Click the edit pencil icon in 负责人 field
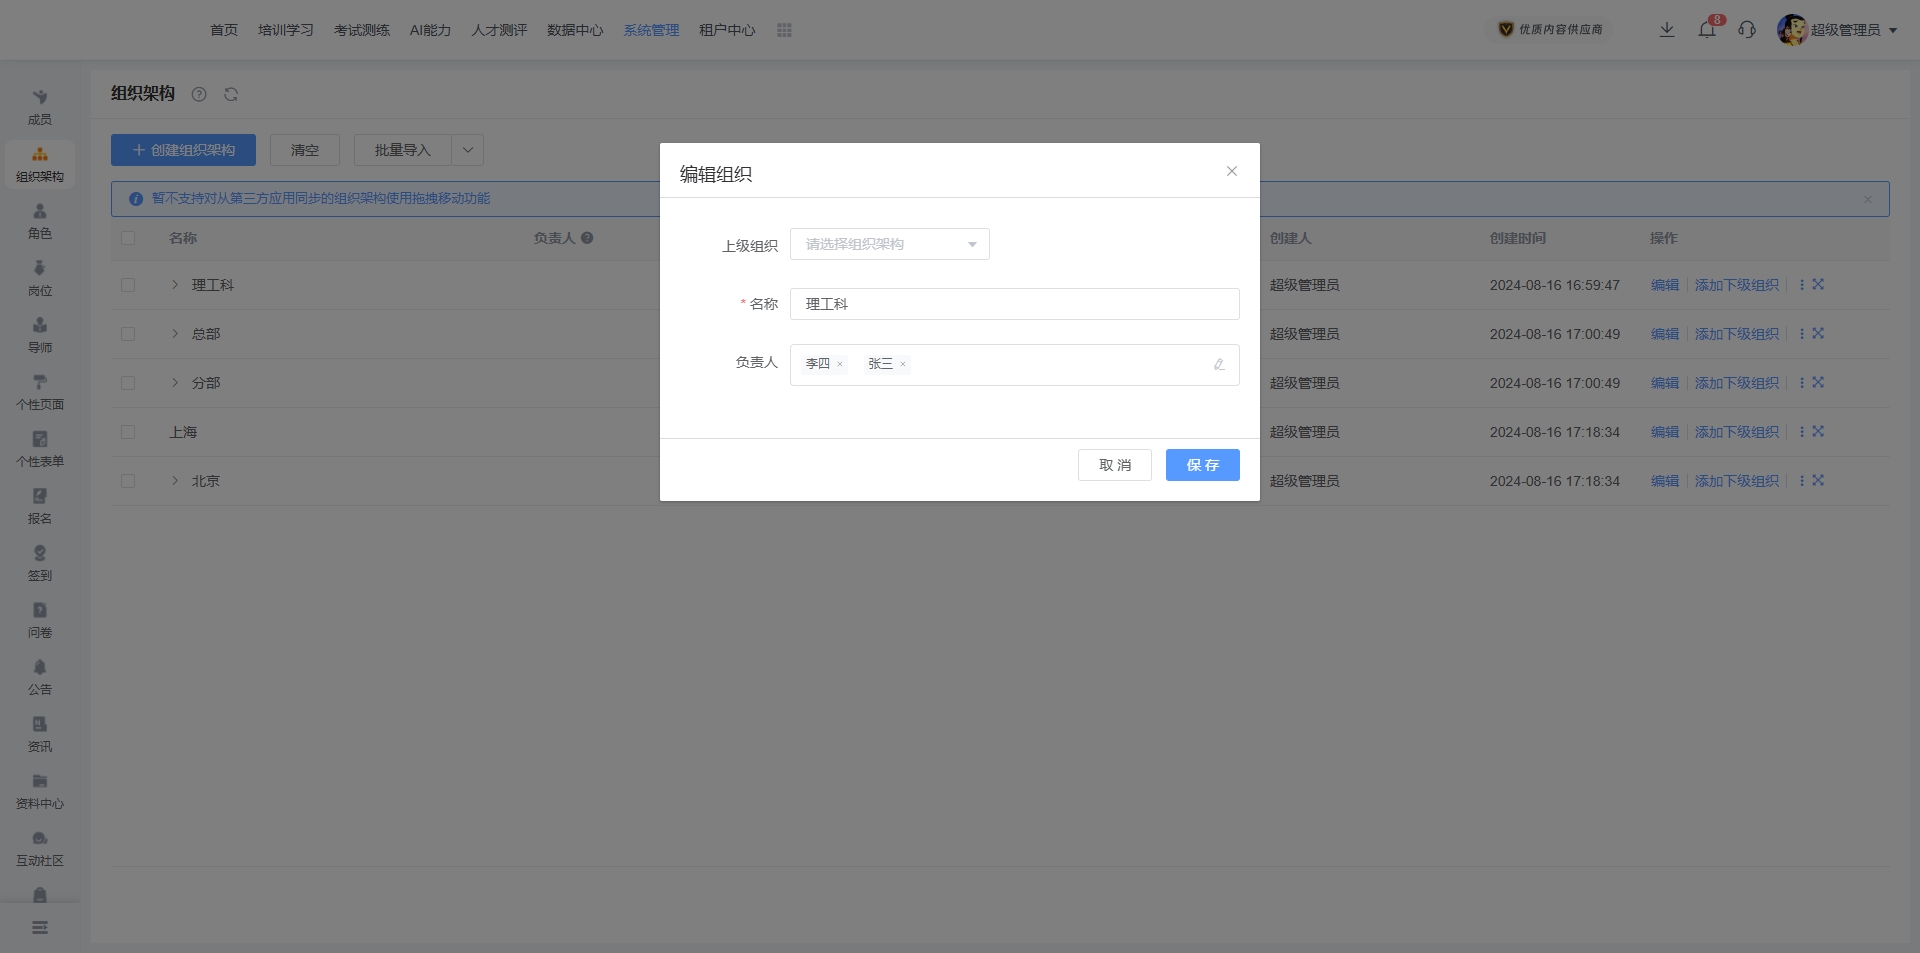Viewport: 1920px width, 953px height. click(x=1219, y=365)
